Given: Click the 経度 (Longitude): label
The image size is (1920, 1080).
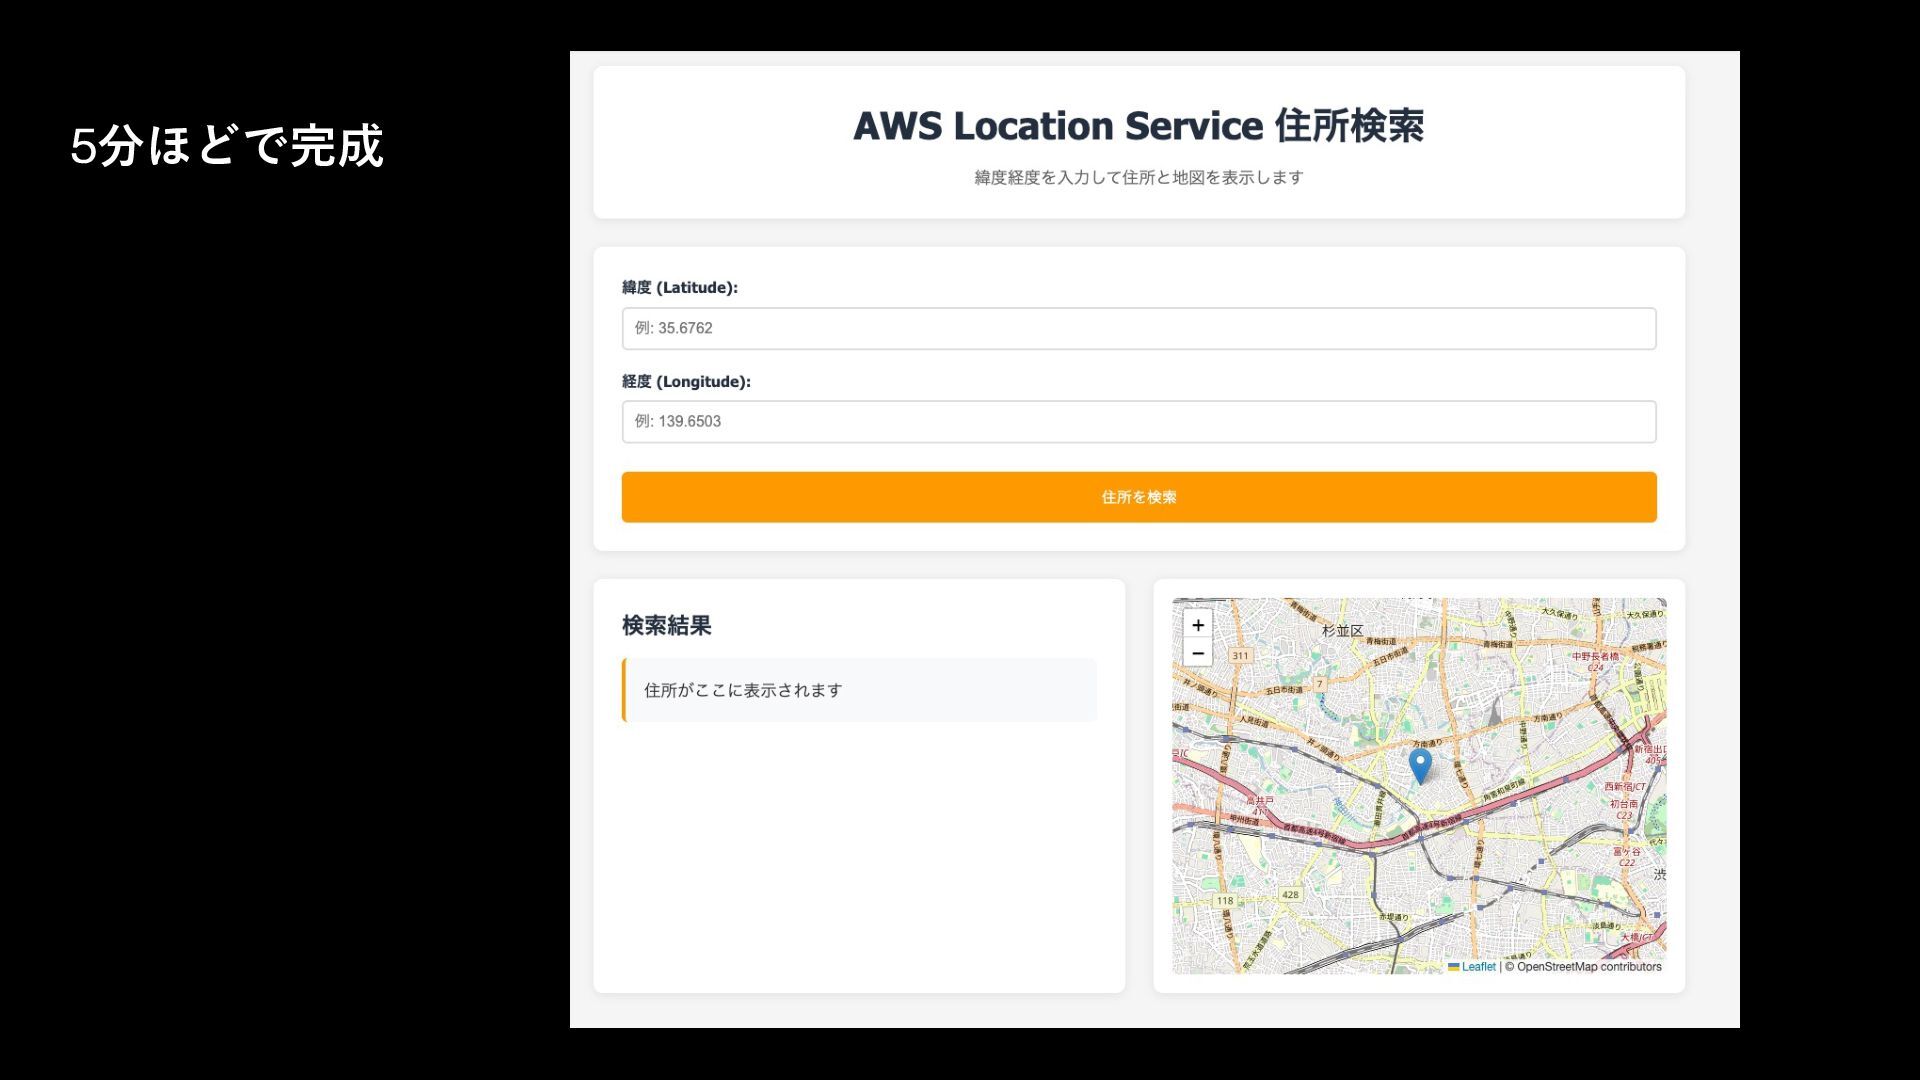Looking at the screenshot, I should [x=686, y=382].
